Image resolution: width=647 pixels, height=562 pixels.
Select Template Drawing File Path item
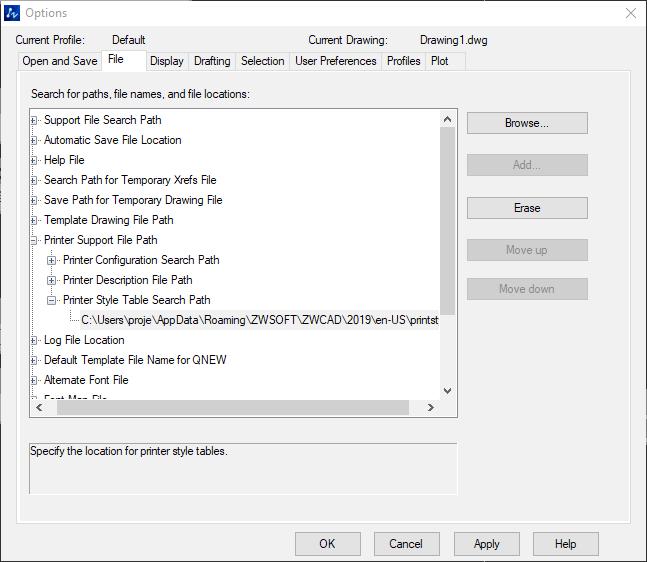(x=109, y=220)
